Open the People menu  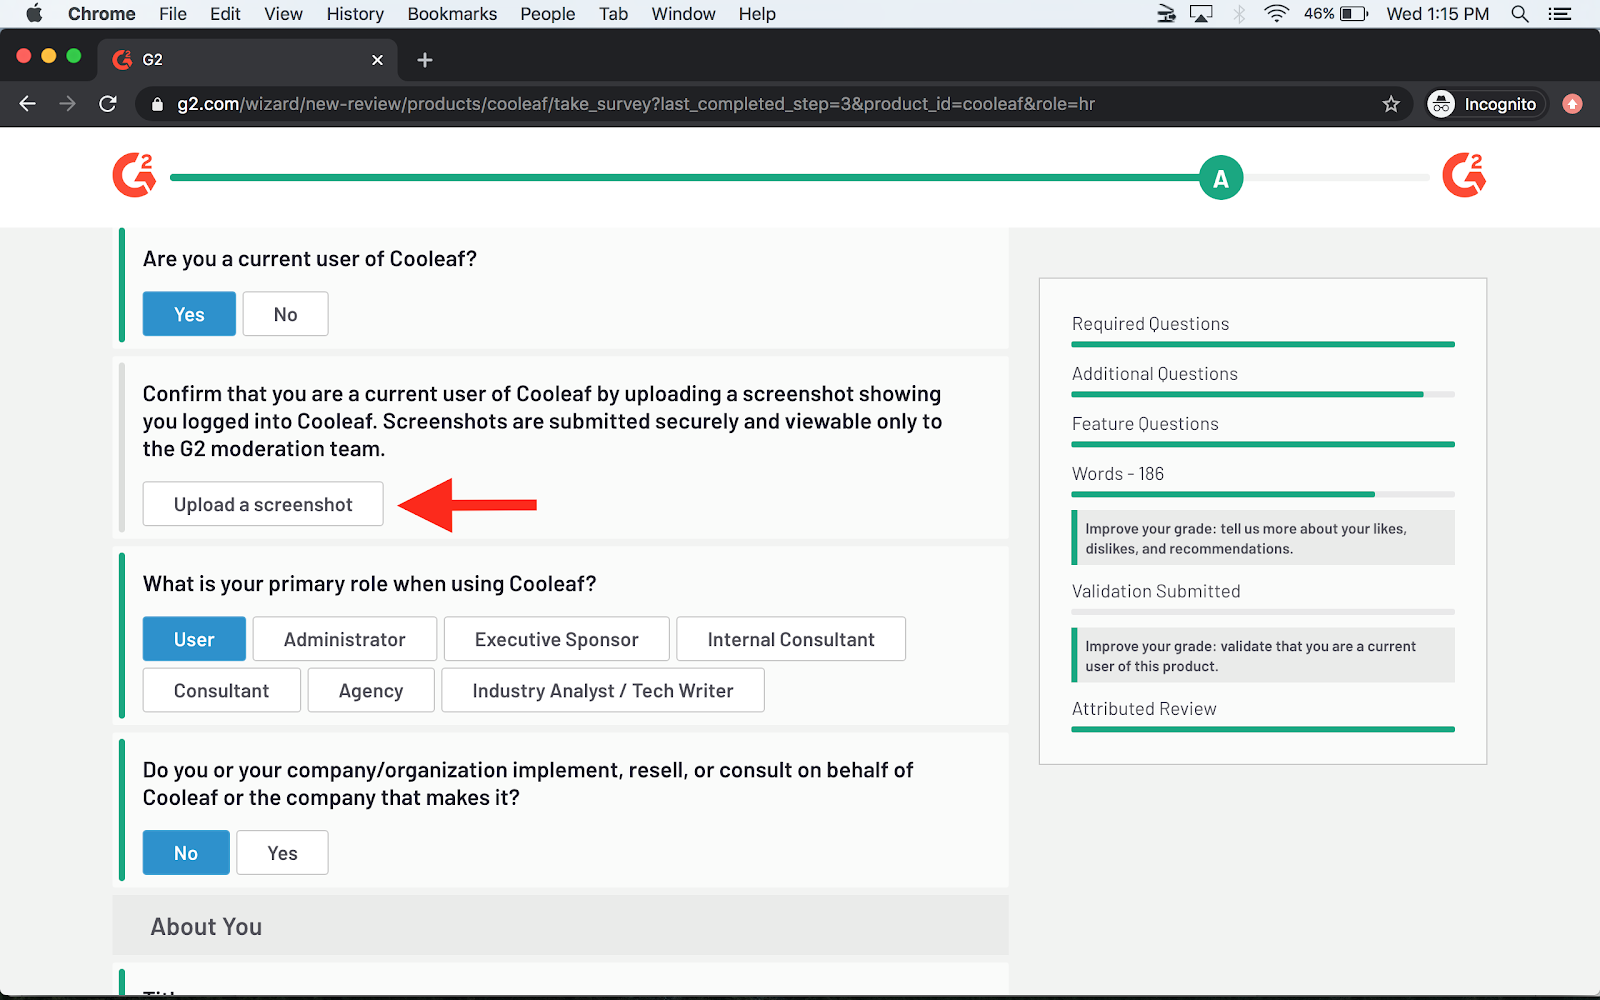pyautogui.click(x=548, y=14)
